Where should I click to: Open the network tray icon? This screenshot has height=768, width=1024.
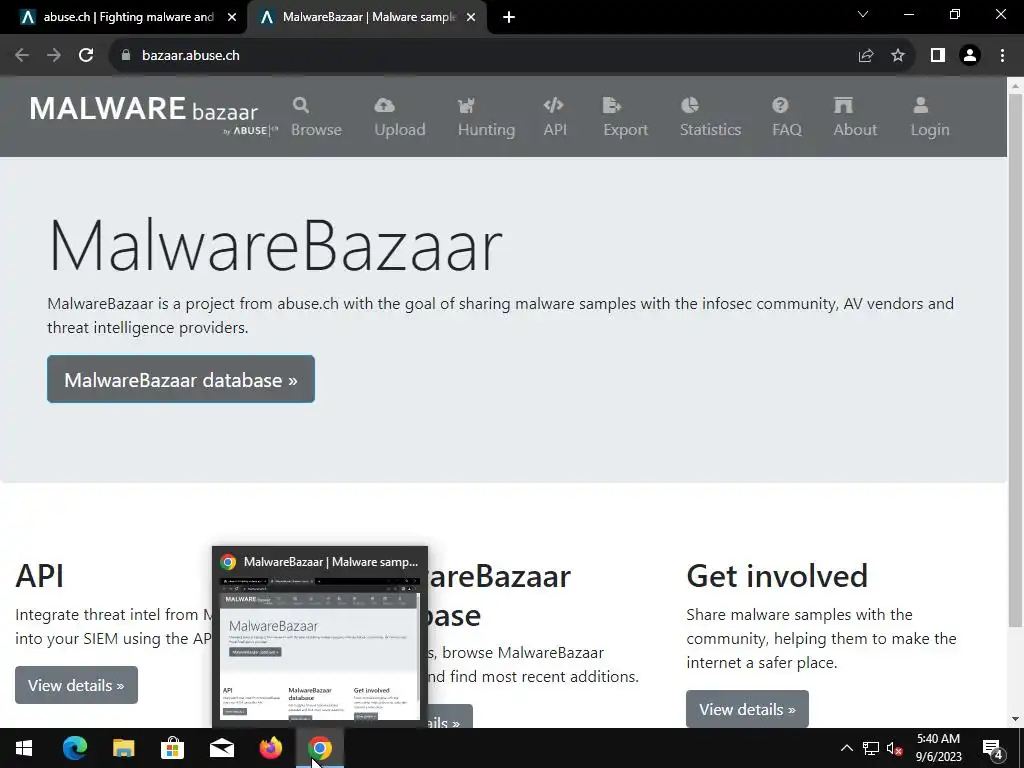tap(871, 748)
